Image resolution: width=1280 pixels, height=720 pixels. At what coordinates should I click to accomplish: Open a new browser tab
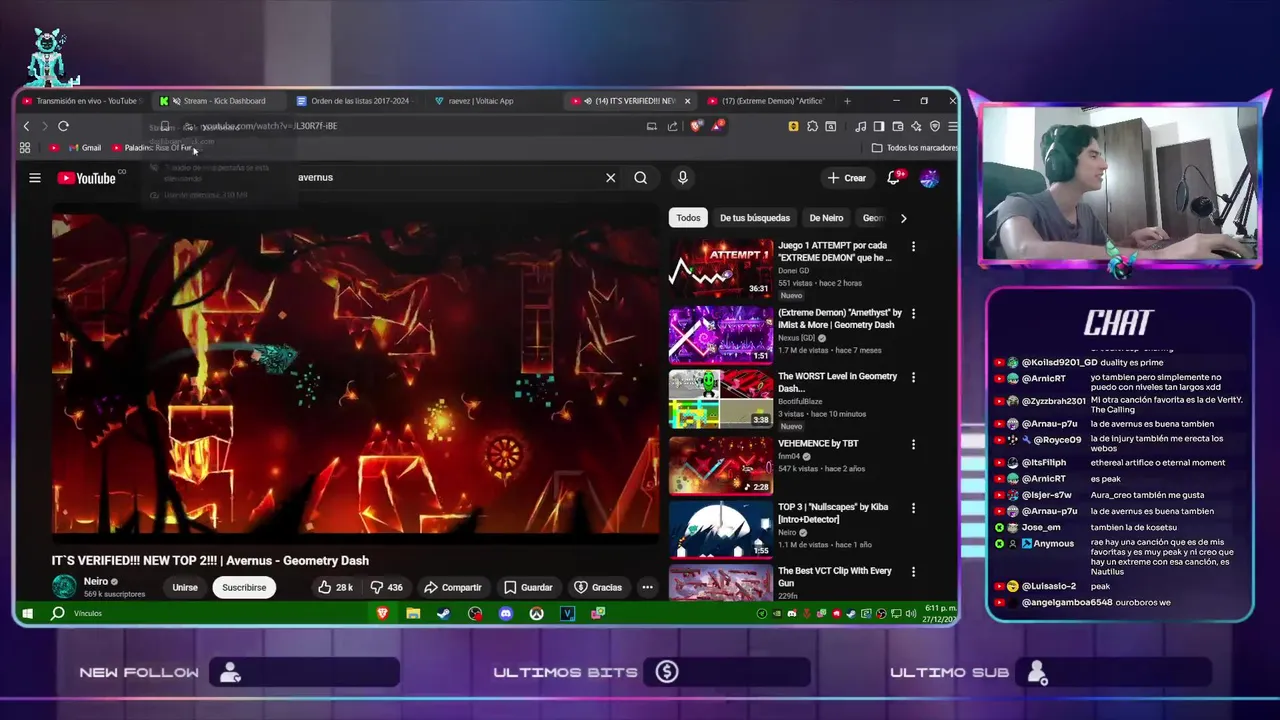(x=847, y=101)
